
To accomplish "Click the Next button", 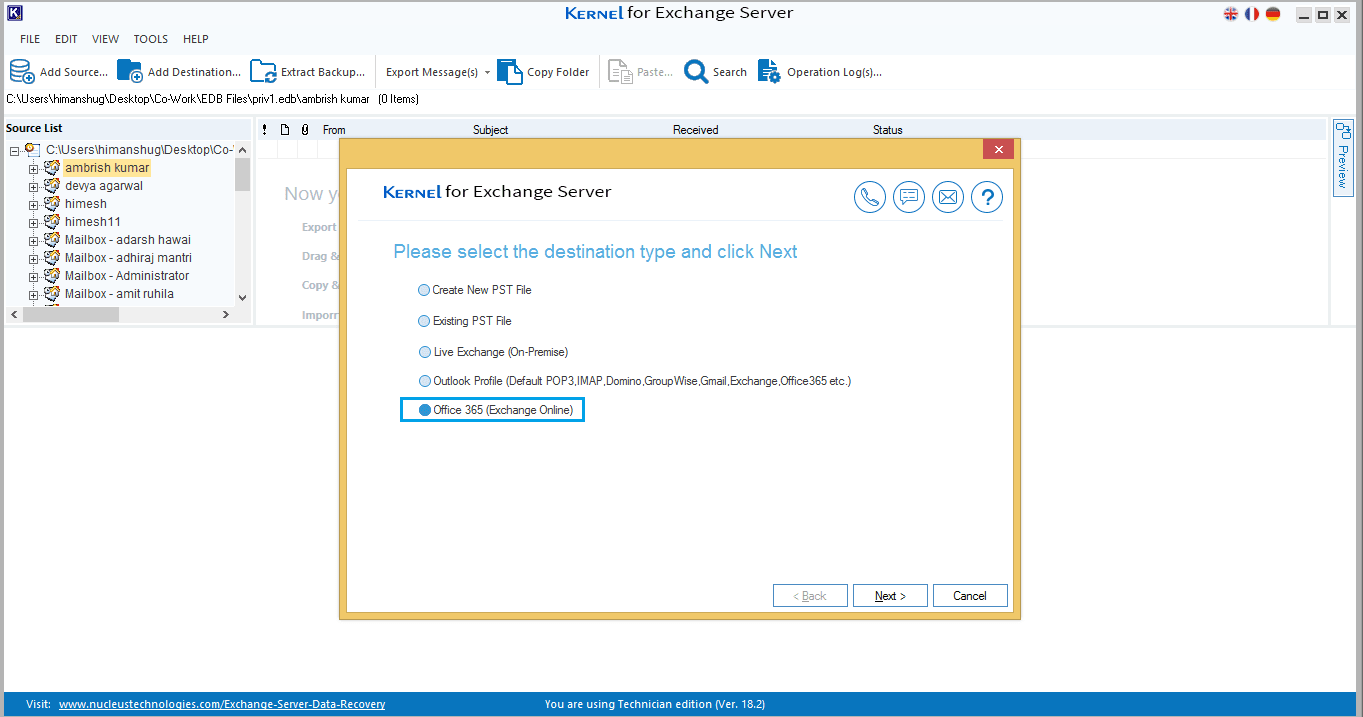I will 890,596.
